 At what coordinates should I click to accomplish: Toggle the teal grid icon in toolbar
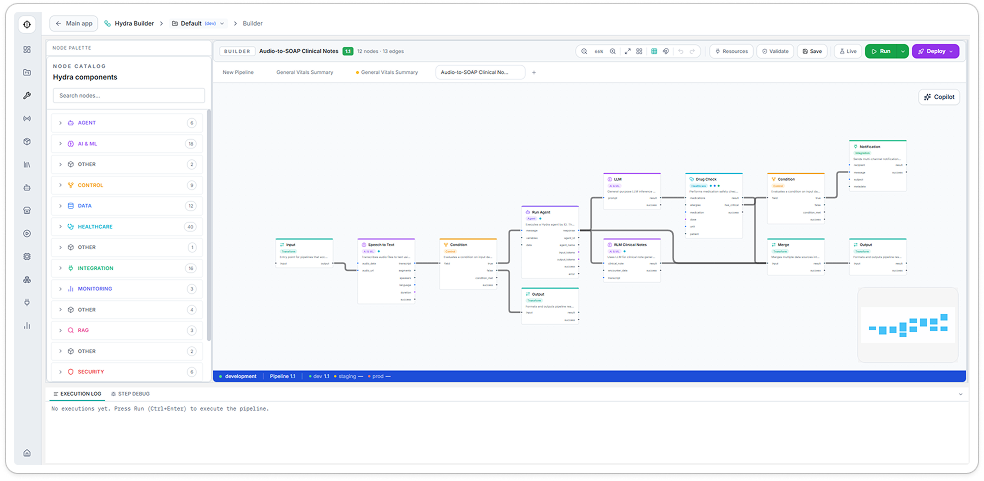(x=654, y=51)
